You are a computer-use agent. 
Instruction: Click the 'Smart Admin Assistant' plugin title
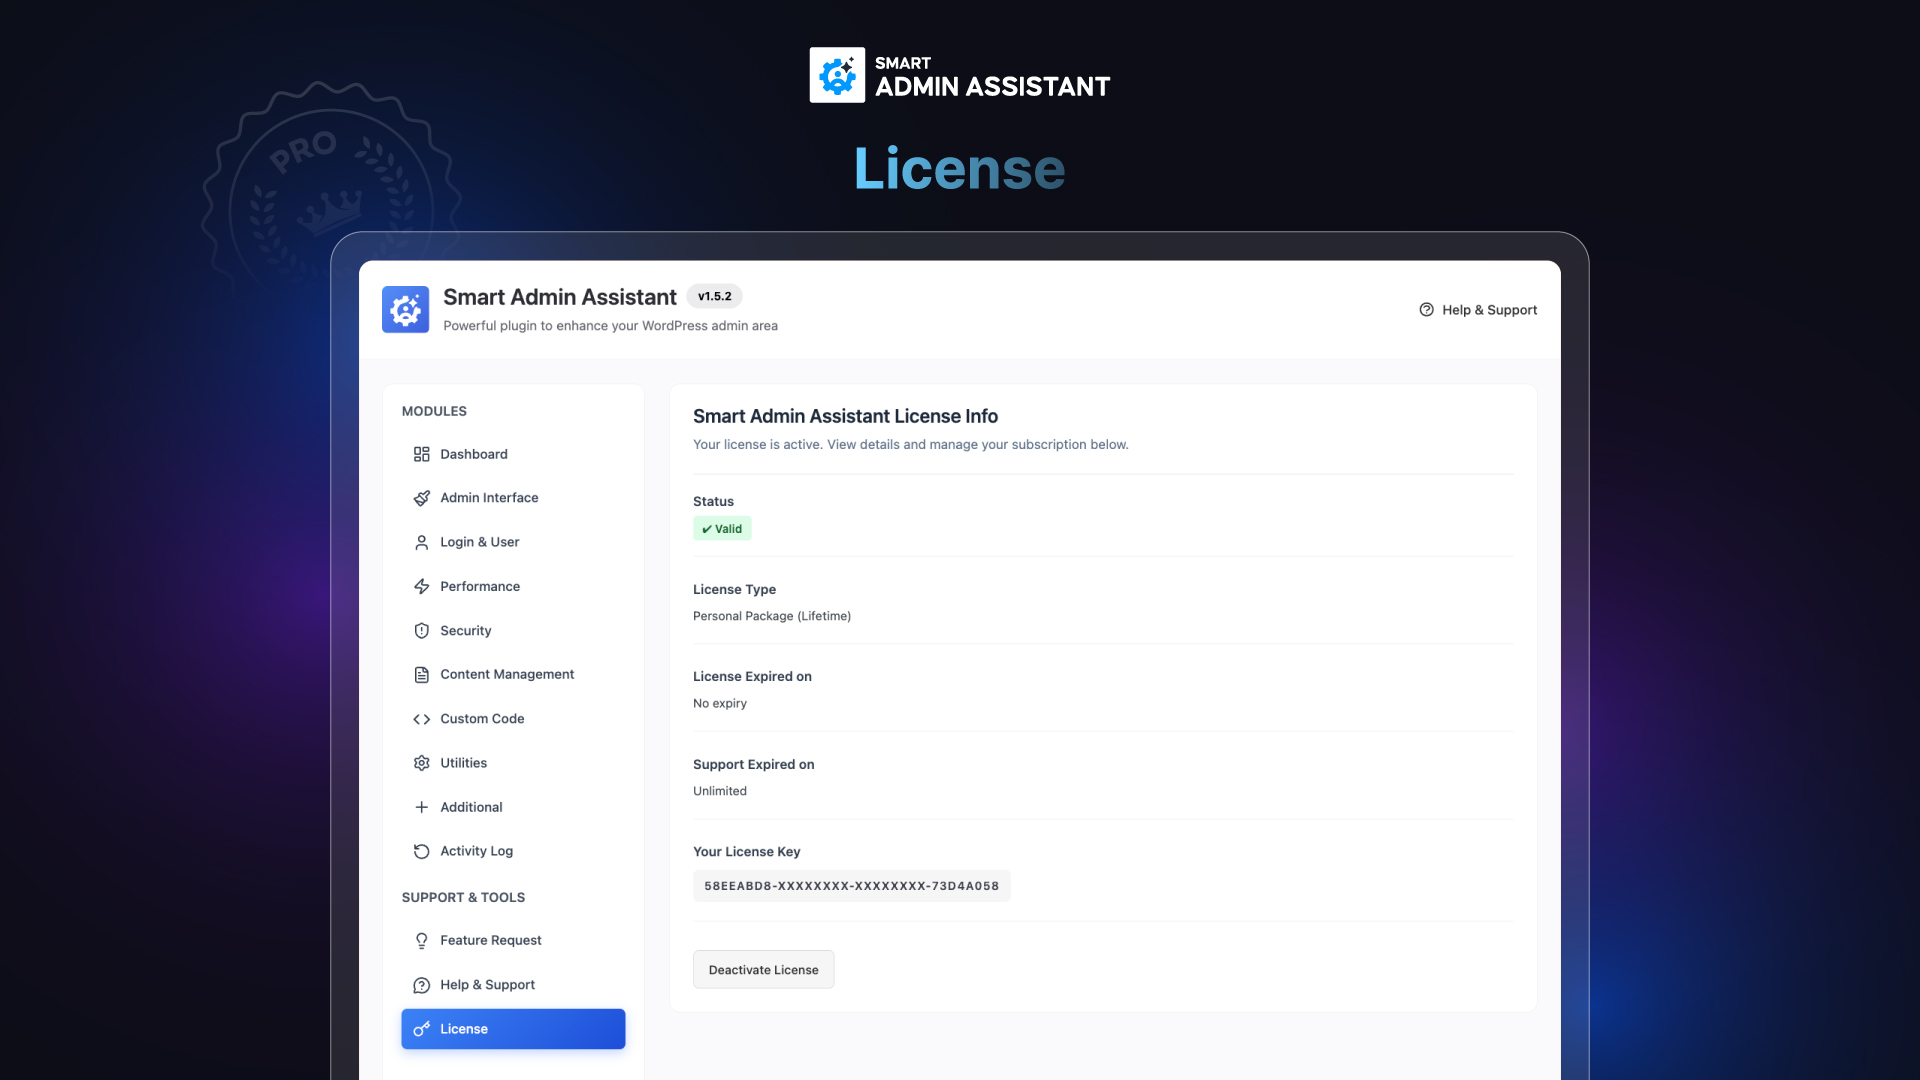coord(560,298)
